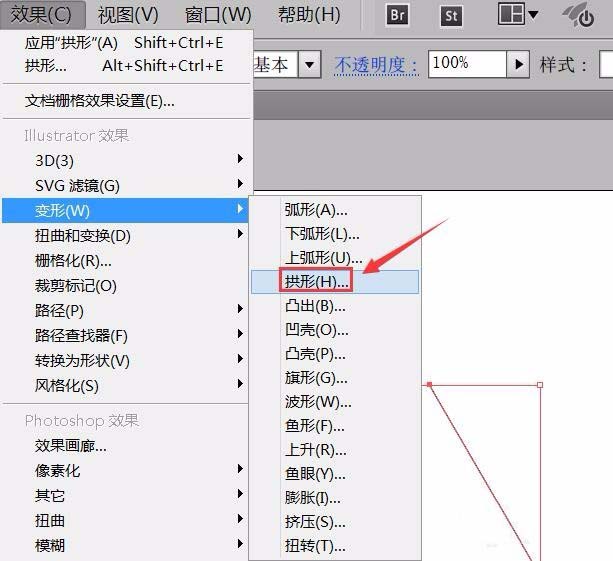
Task: Choose 拱形... Alt+Shift+Ctrl+E entry
Action: [126, 66]
